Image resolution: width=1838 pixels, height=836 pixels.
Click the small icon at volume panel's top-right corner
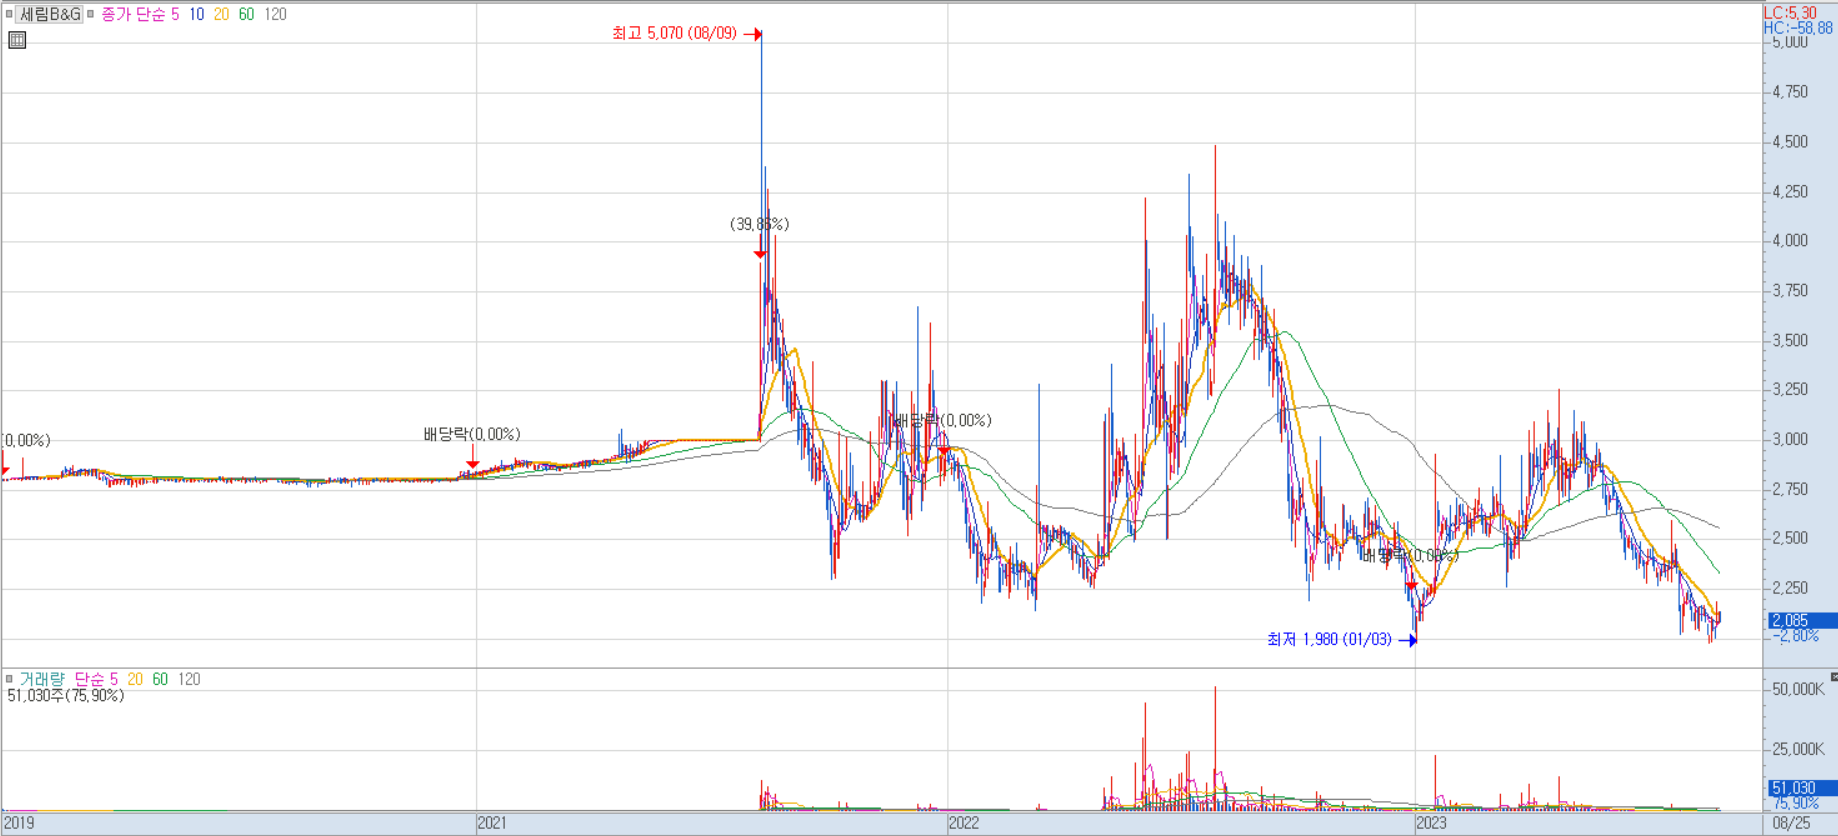click(1833, 677)
